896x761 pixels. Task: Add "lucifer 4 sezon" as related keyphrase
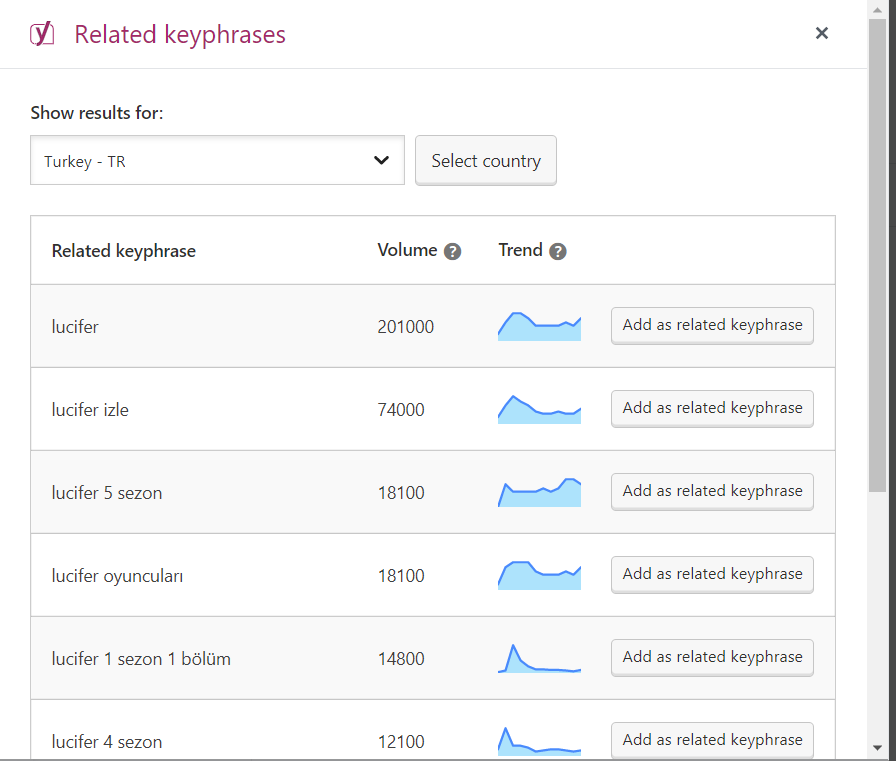click(712, 740)
